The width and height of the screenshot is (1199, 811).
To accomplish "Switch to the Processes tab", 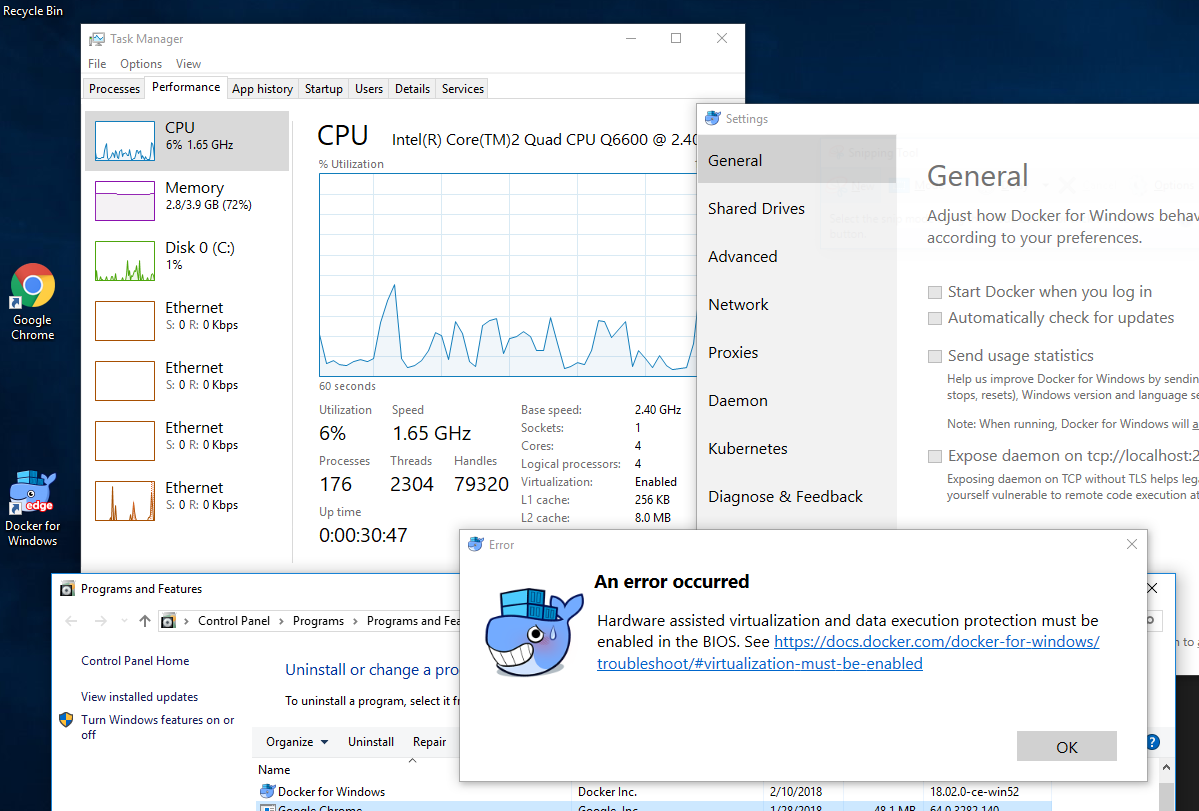I will (114, 89).
